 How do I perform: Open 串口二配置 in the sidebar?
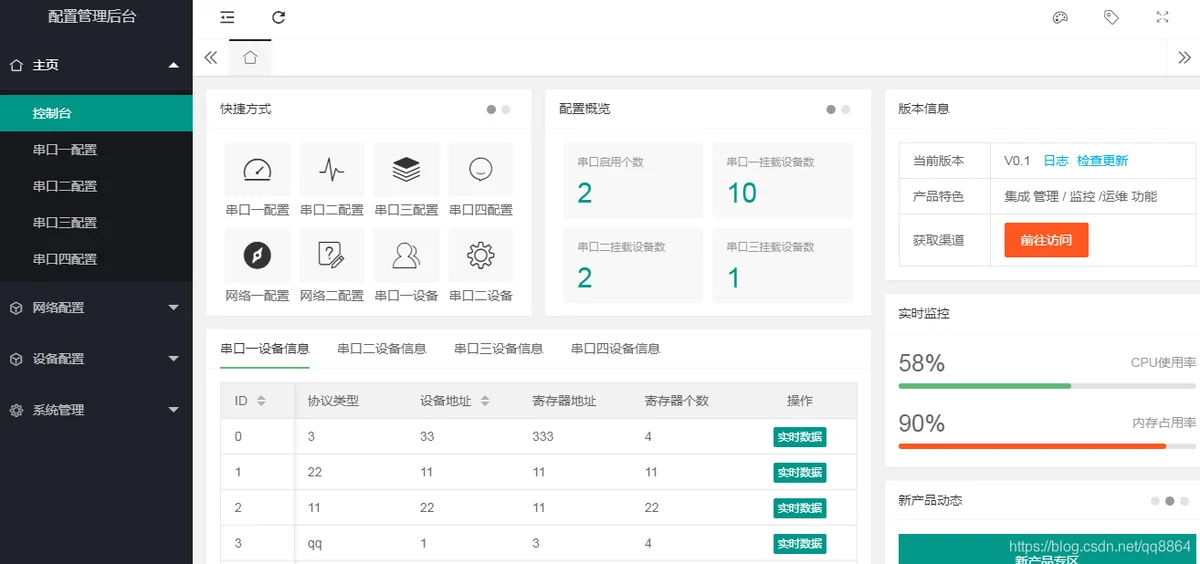pyautogui.click(x=96, y=186)
